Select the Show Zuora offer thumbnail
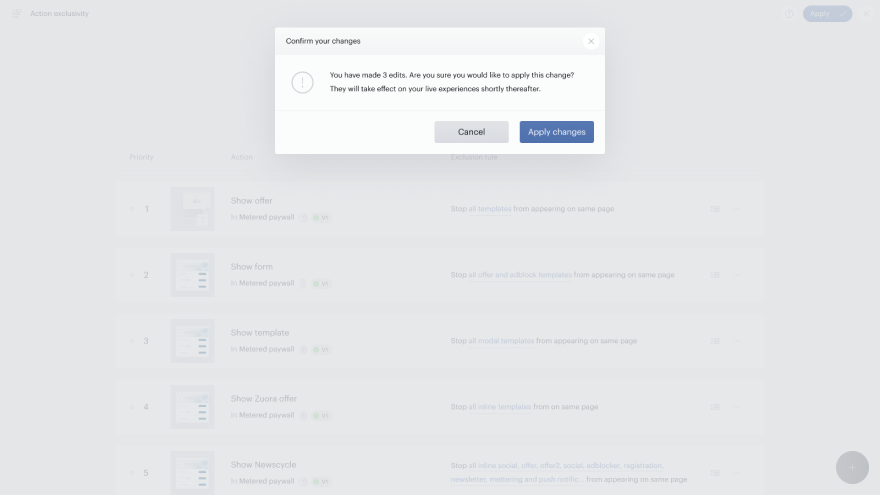The width and height of the screenshot is (880, 495). (x=192, y=407)
